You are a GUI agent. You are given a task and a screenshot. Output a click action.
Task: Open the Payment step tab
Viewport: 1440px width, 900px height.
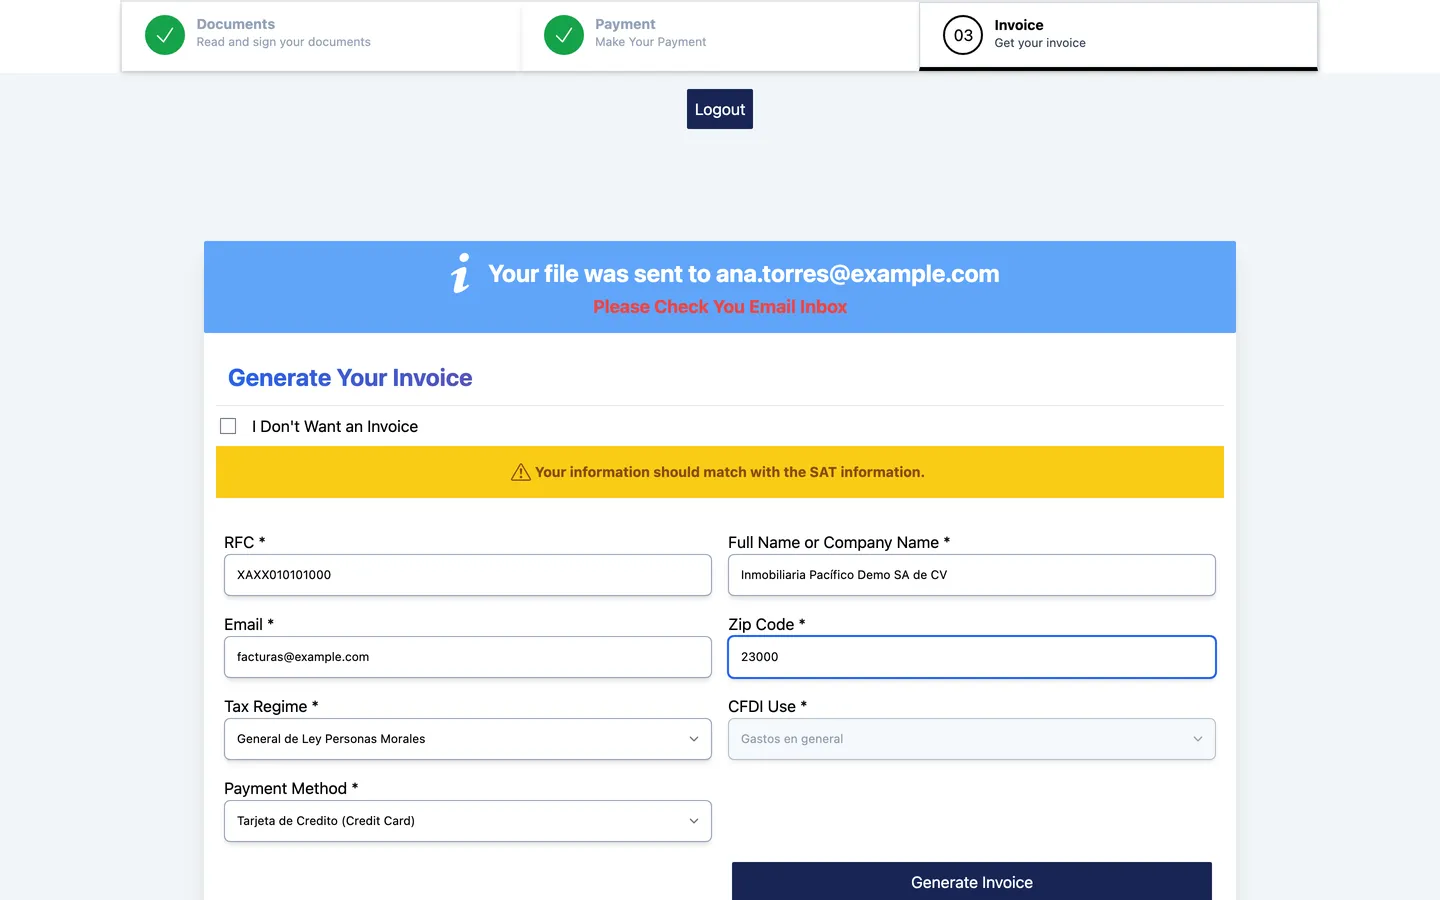click(x=720, y=36)
